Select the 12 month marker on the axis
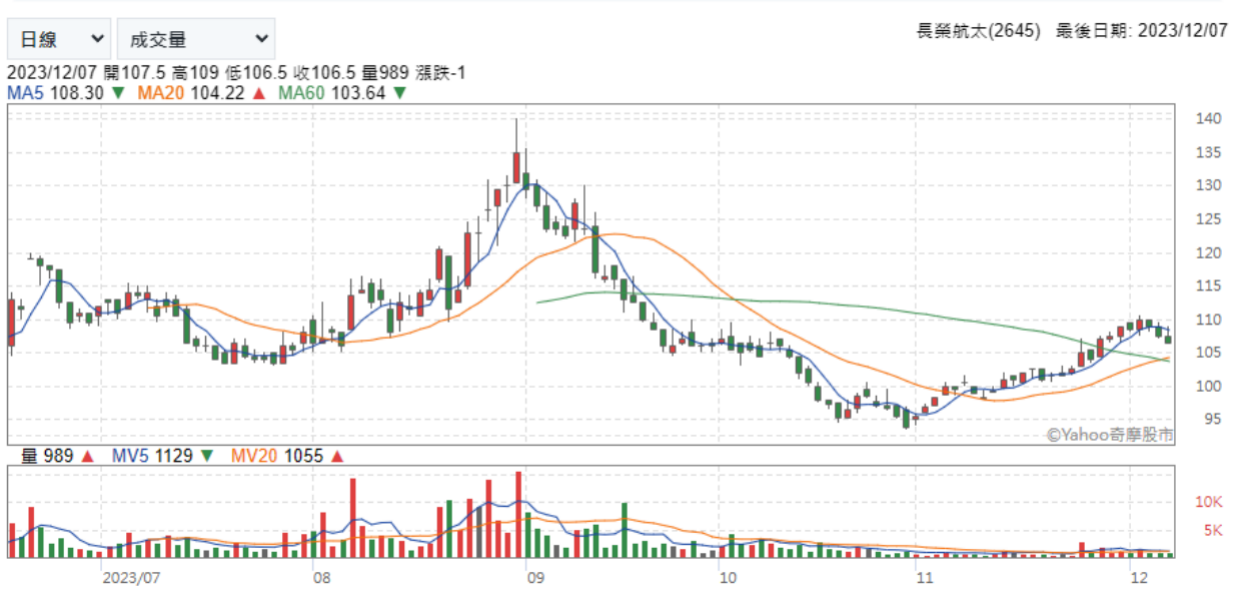This screenshot has width=1234, height=592. tap(1136, 578)
